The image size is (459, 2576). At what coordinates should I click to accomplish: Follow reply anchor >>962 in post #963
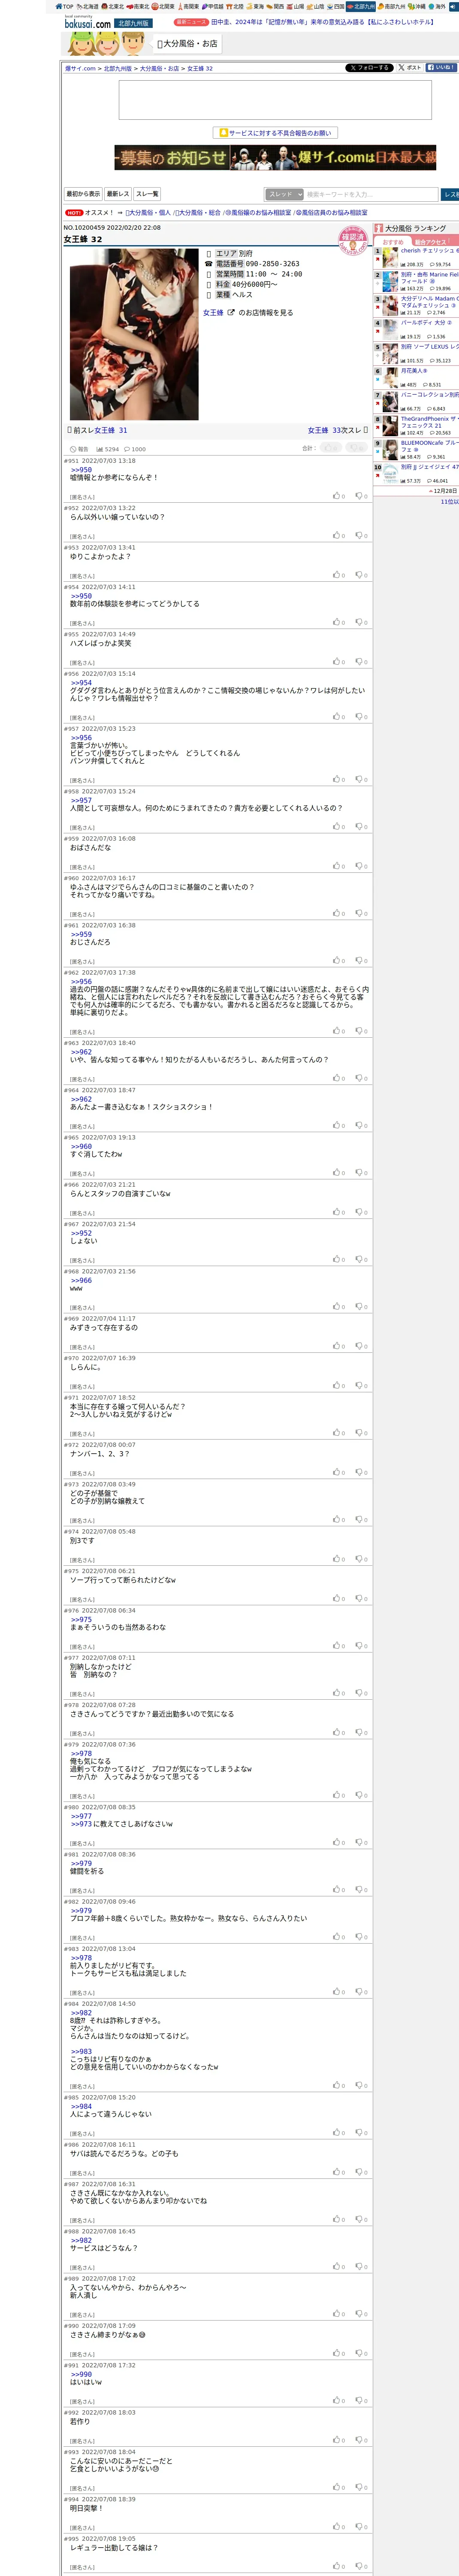click(81, 1052)
